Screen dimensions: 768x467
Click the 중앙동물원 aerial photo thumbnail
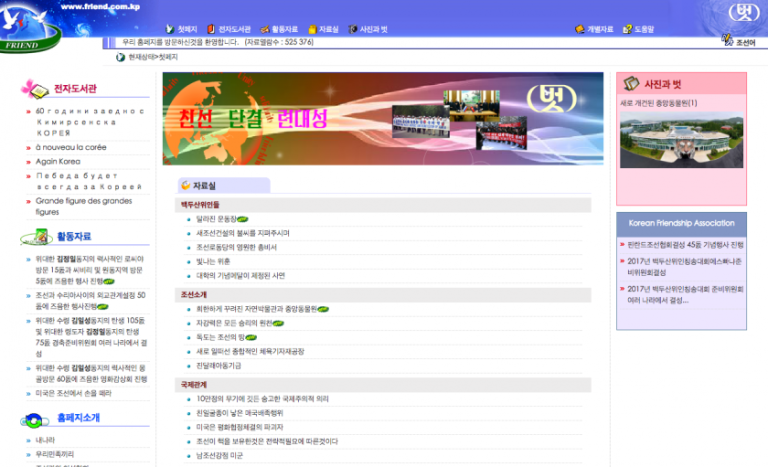(x=681, y=140)
